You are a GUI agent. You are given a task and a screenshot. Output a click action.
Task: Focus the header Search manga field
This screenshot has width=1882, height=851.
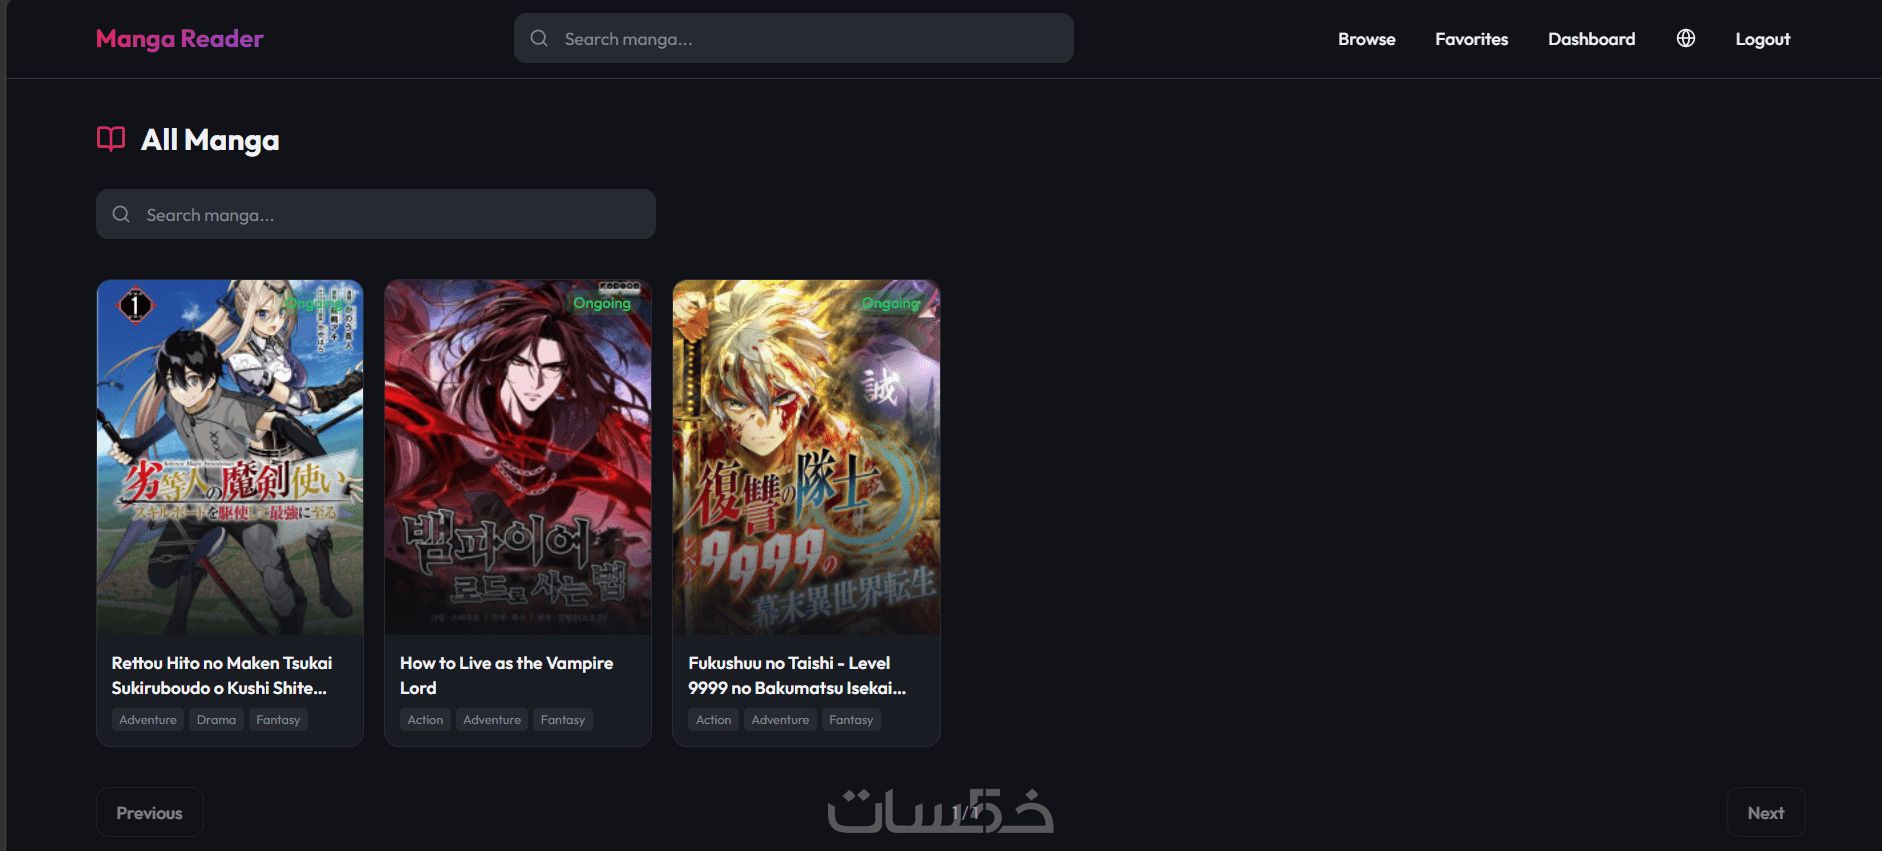[x=794, y=38]
